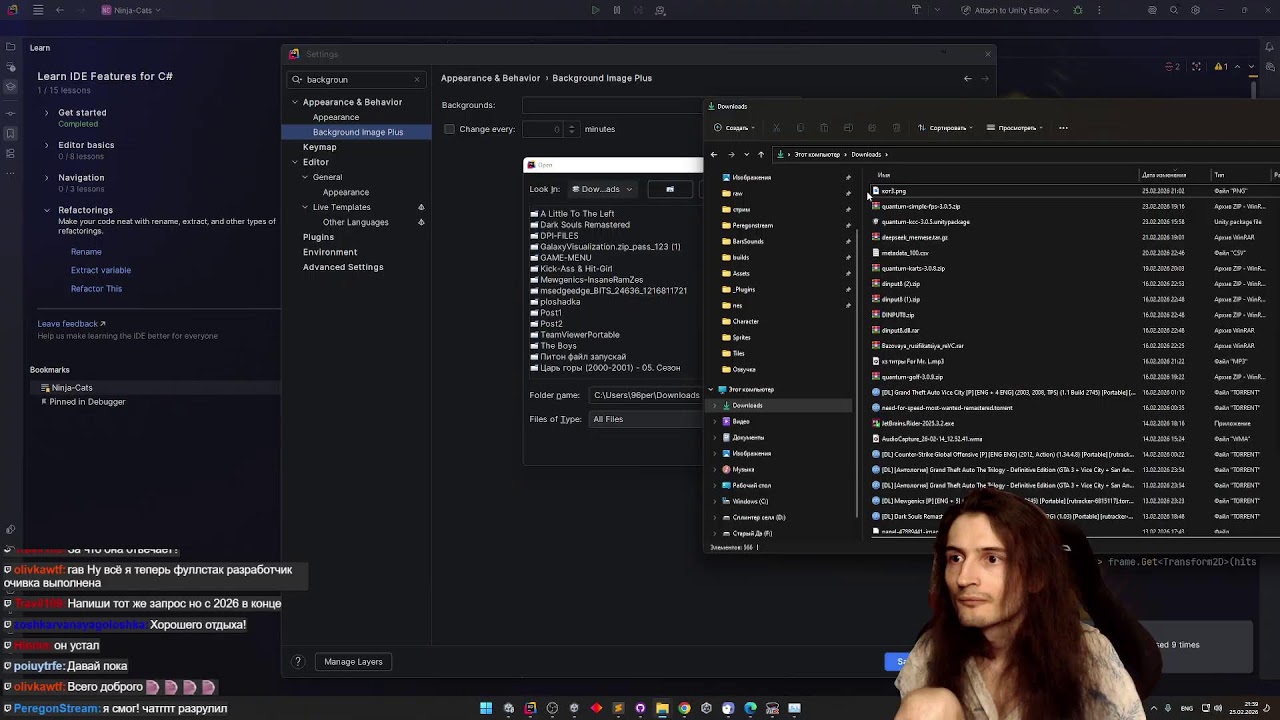
Task: Open Environment settings page
Action: [330, 252]
